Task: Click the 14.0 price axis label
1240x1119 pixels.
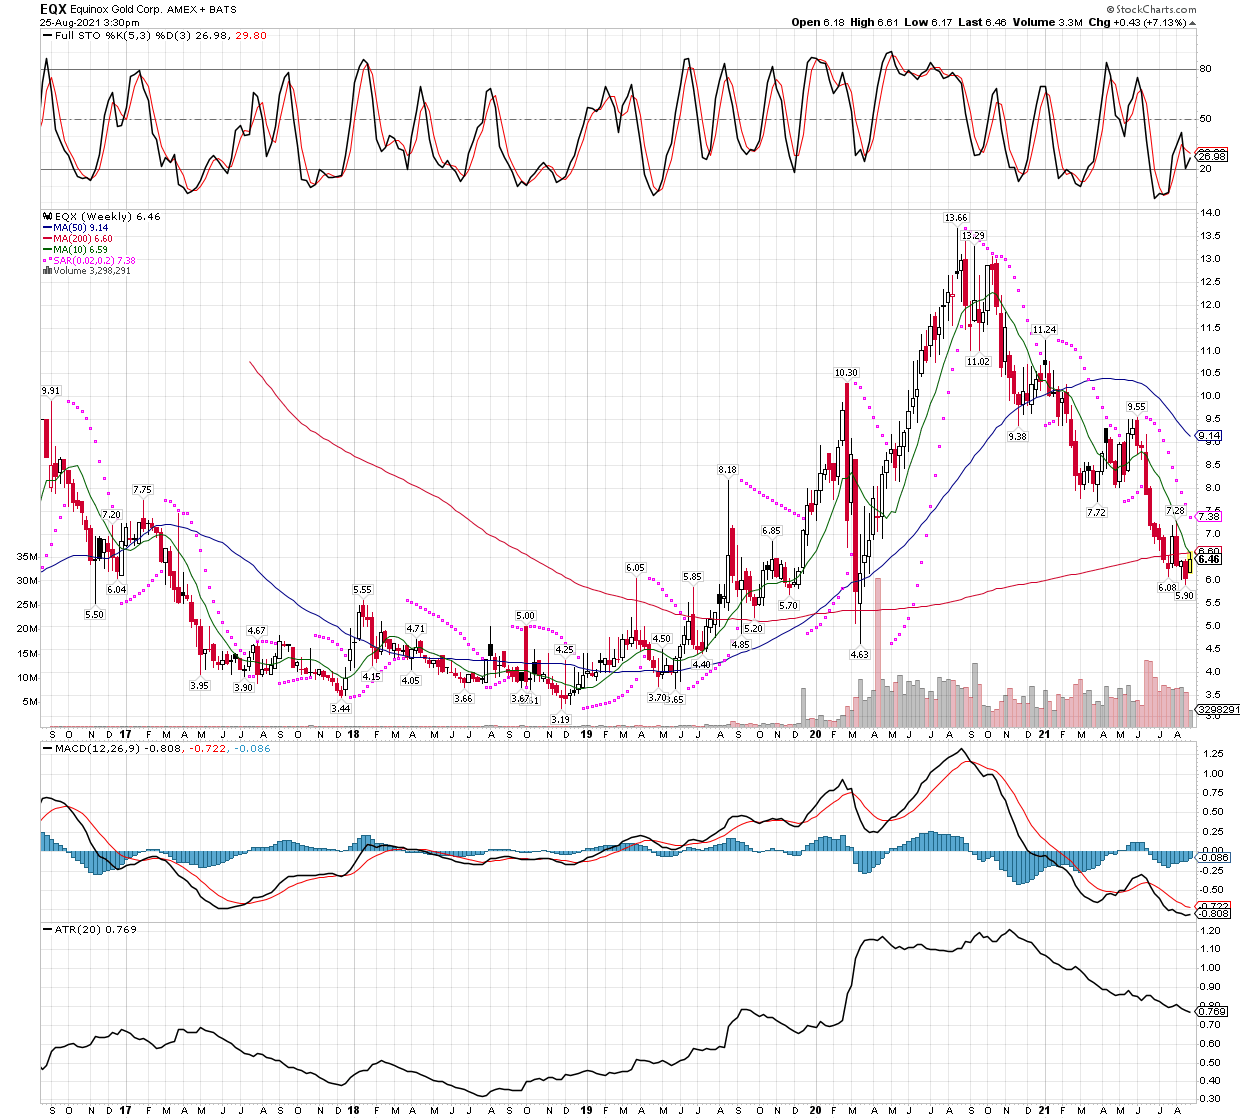Action: point(1210,213)
